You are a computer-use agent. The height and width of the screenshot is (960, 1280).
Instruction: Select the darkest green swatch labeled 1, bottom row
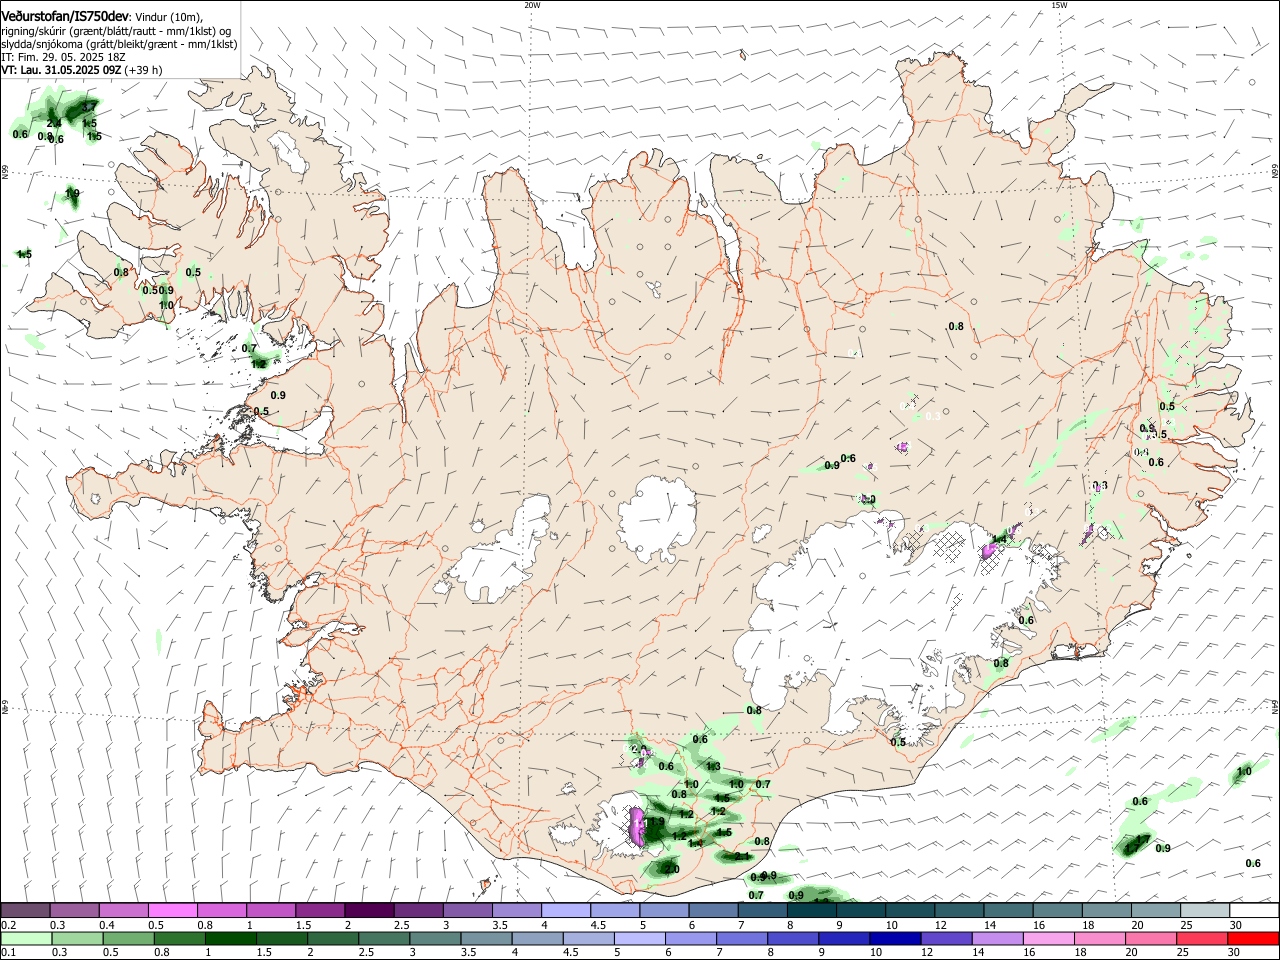pyautogui.click(x=231, y=939)
